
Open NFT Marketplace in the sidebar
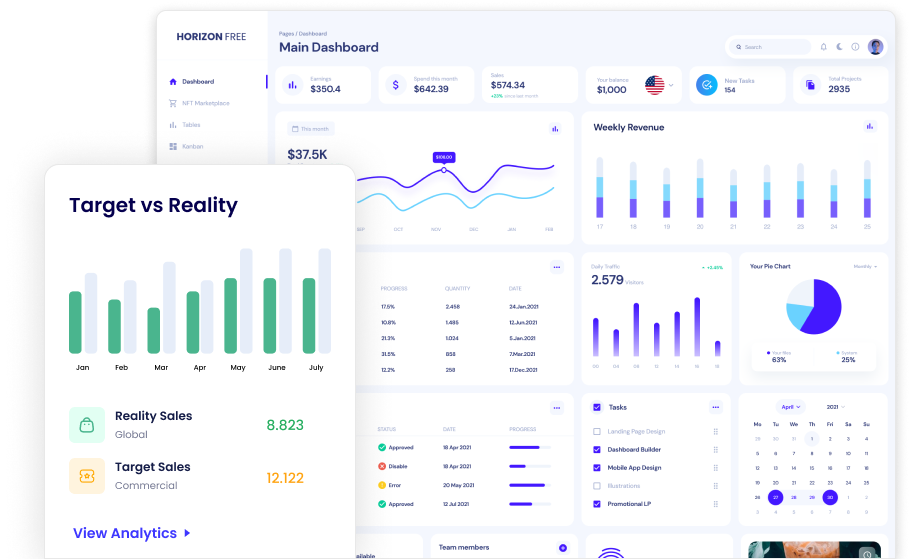199,103
